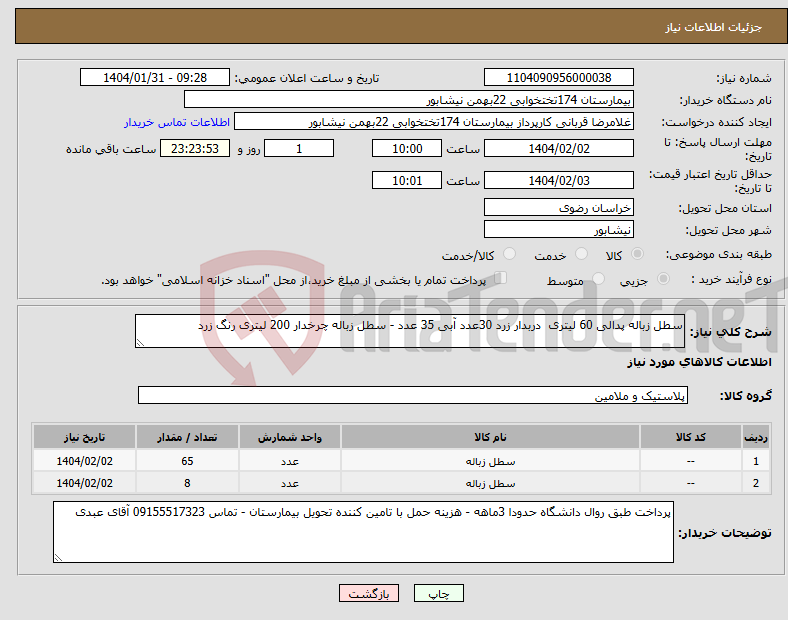The width and height of the screenshot is (788, 620).
Task: Click the resize handle of description textarea
Action: tap(140, 343)
